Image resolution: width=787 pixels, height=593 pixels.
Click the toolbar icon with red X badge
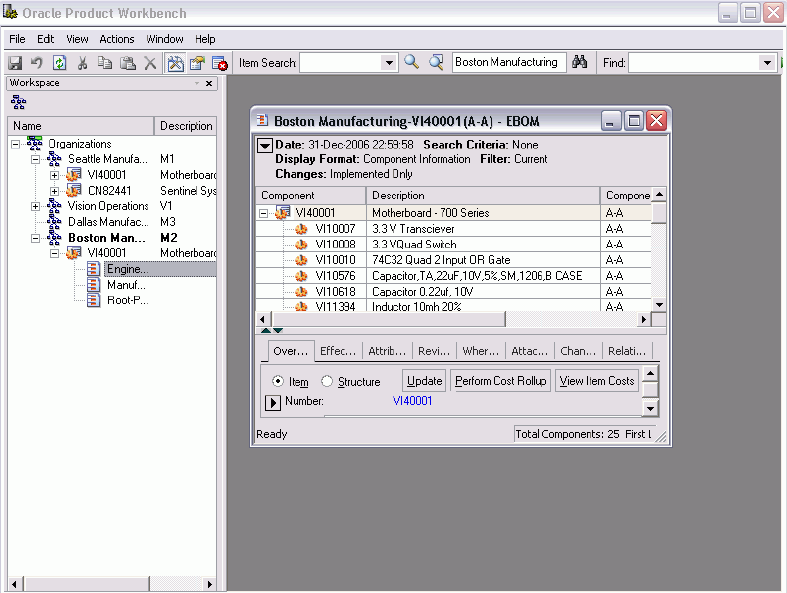(x=220, y=63)
